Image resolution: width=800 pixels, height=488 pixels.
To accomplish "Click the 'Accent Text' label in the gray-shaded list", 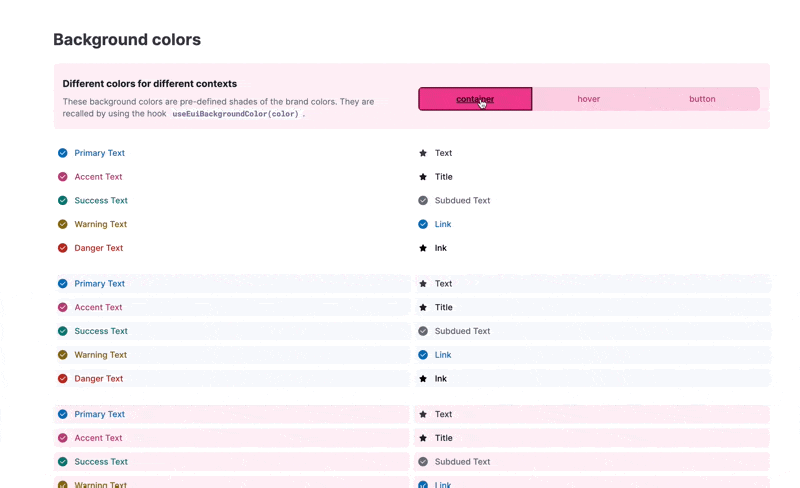I will [98, 307].
